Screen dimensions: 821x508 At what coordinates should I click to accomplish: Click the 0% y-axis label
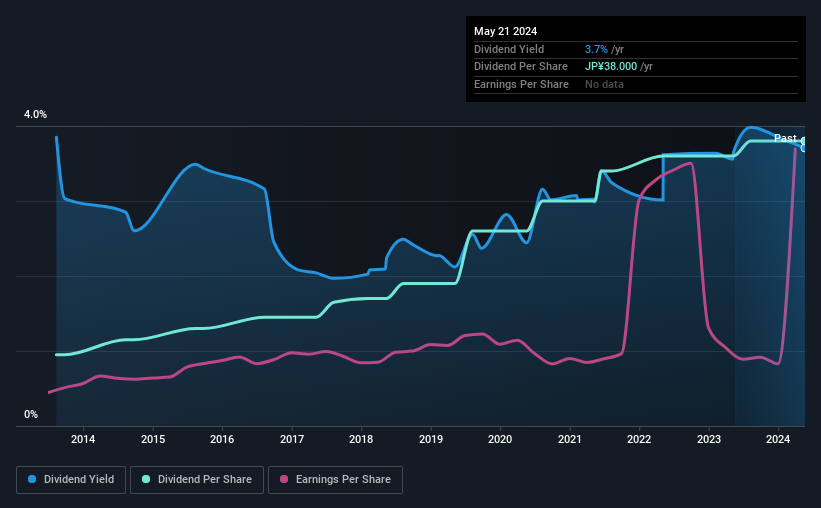31,414
